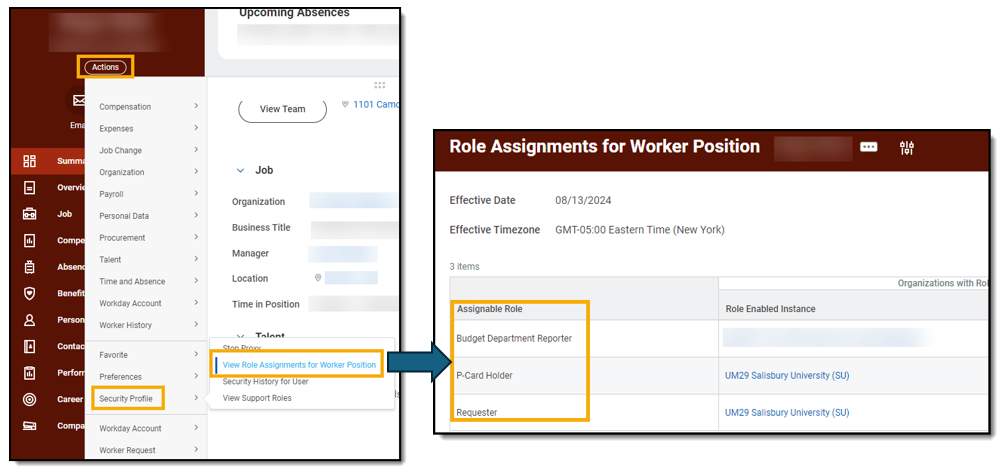1005x473 pixels.
Task: Select Security History for User
Action: coord(265,381)
